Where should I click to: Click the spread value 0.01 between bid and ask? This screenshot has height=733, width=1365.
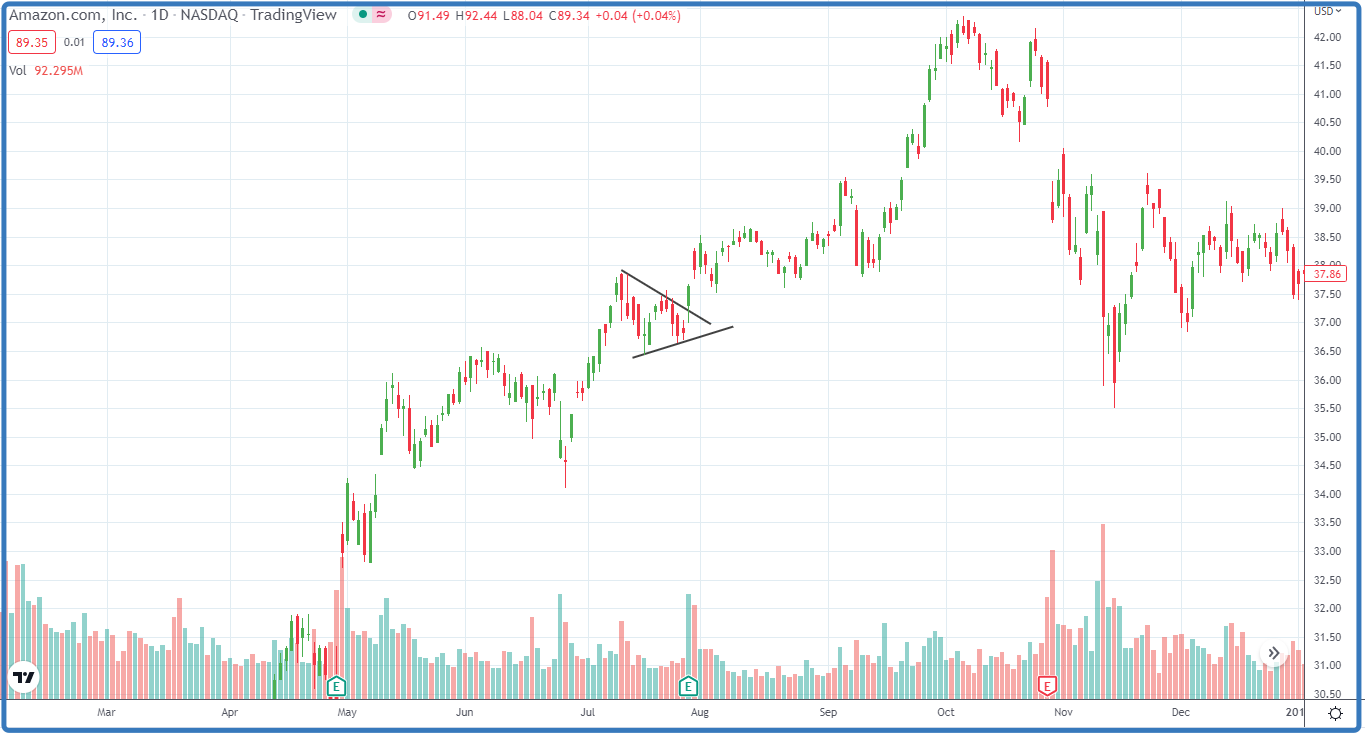pyautogui.click(x=72, y=43)
